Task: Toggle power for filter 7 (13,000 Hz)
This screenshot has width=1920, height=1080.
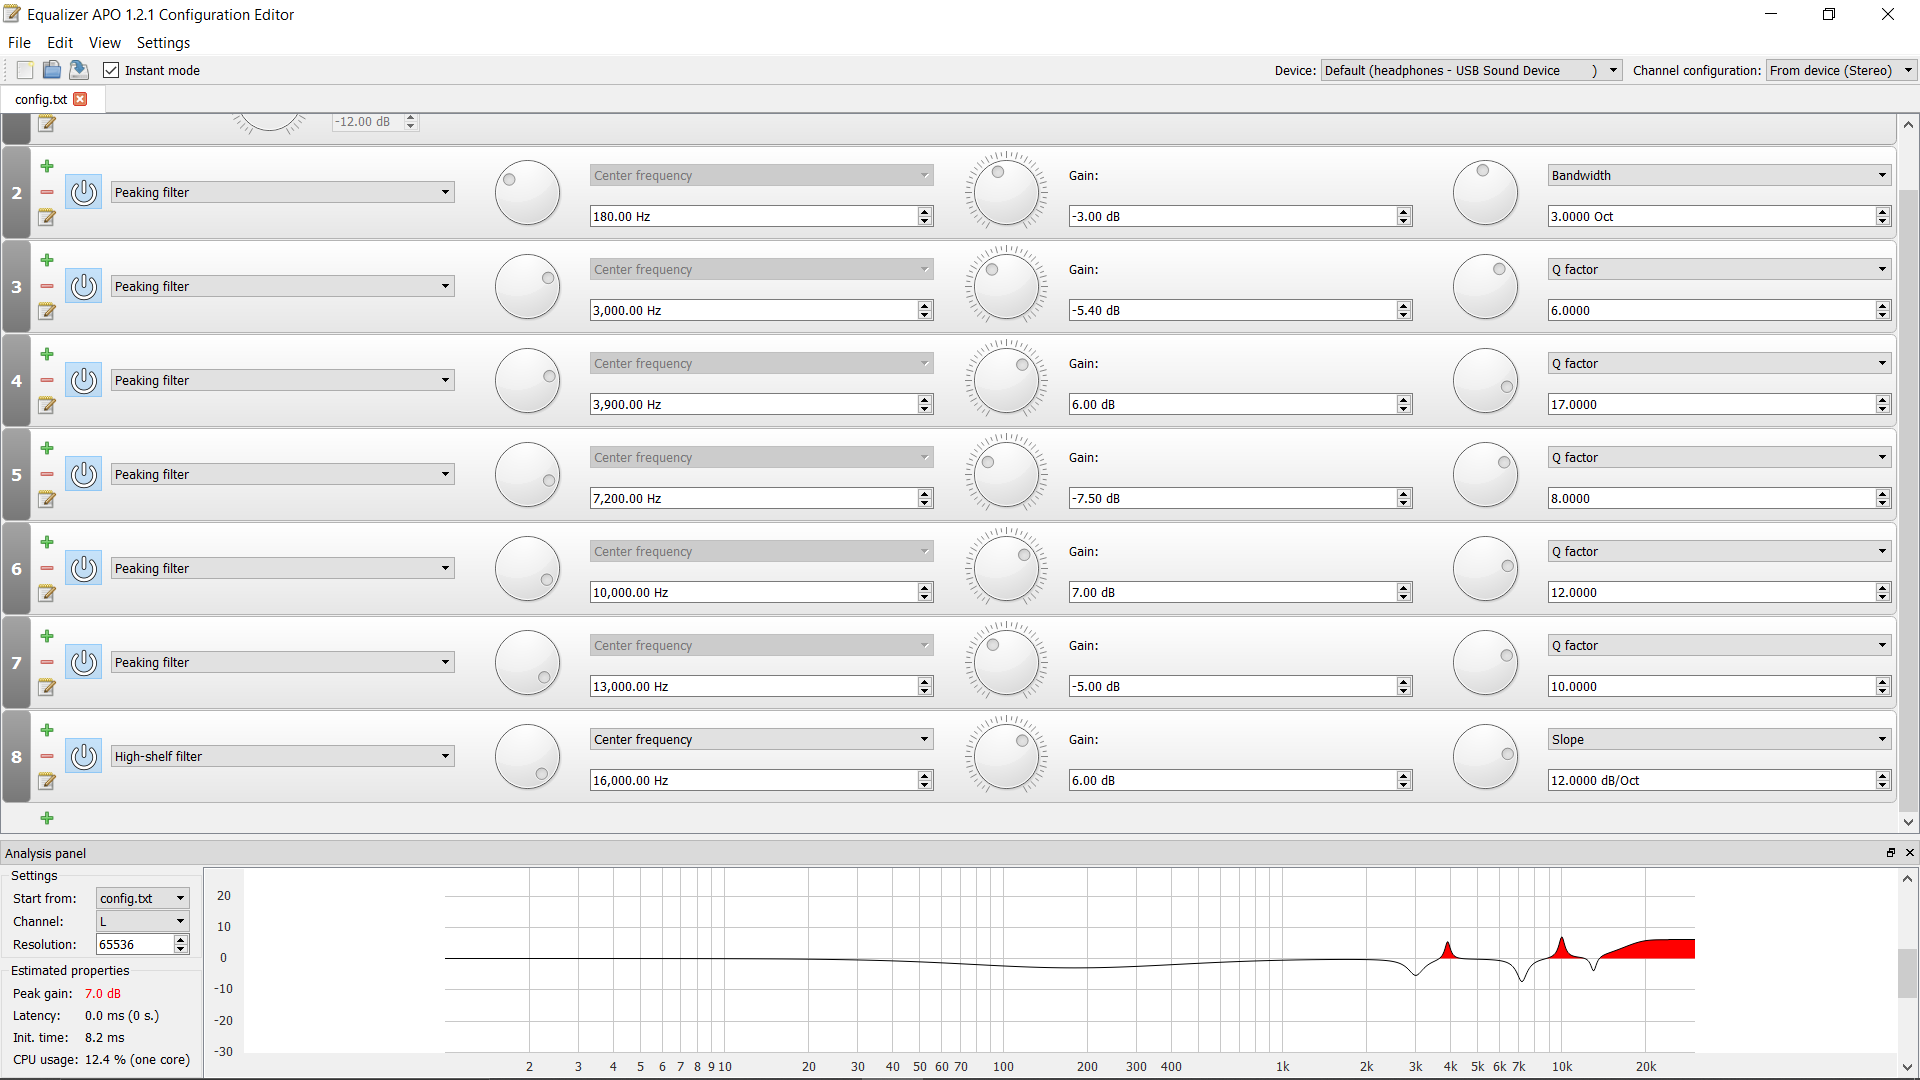Action: pyautogui.click(x=84, y=662)
